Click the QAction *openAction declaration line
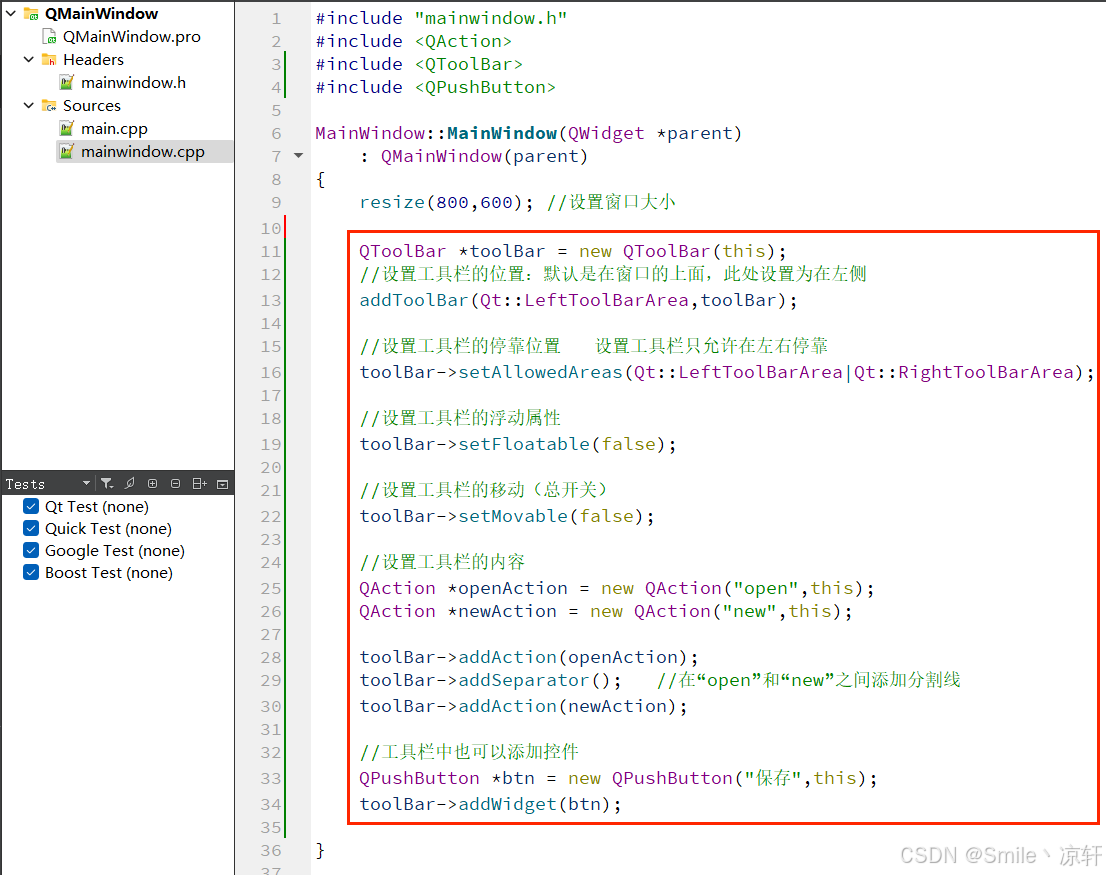The height and width of the screenshot is (875, 1106). point(616,589)
